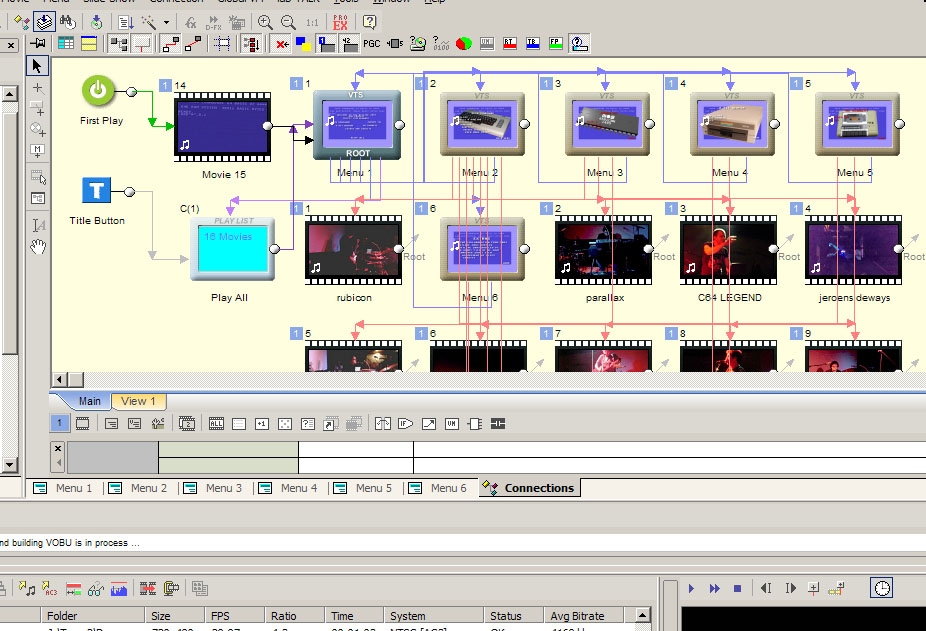Select the Play All playlist thumbnail
The height and width of the screenshot is (631, 926).
[232, 251]
